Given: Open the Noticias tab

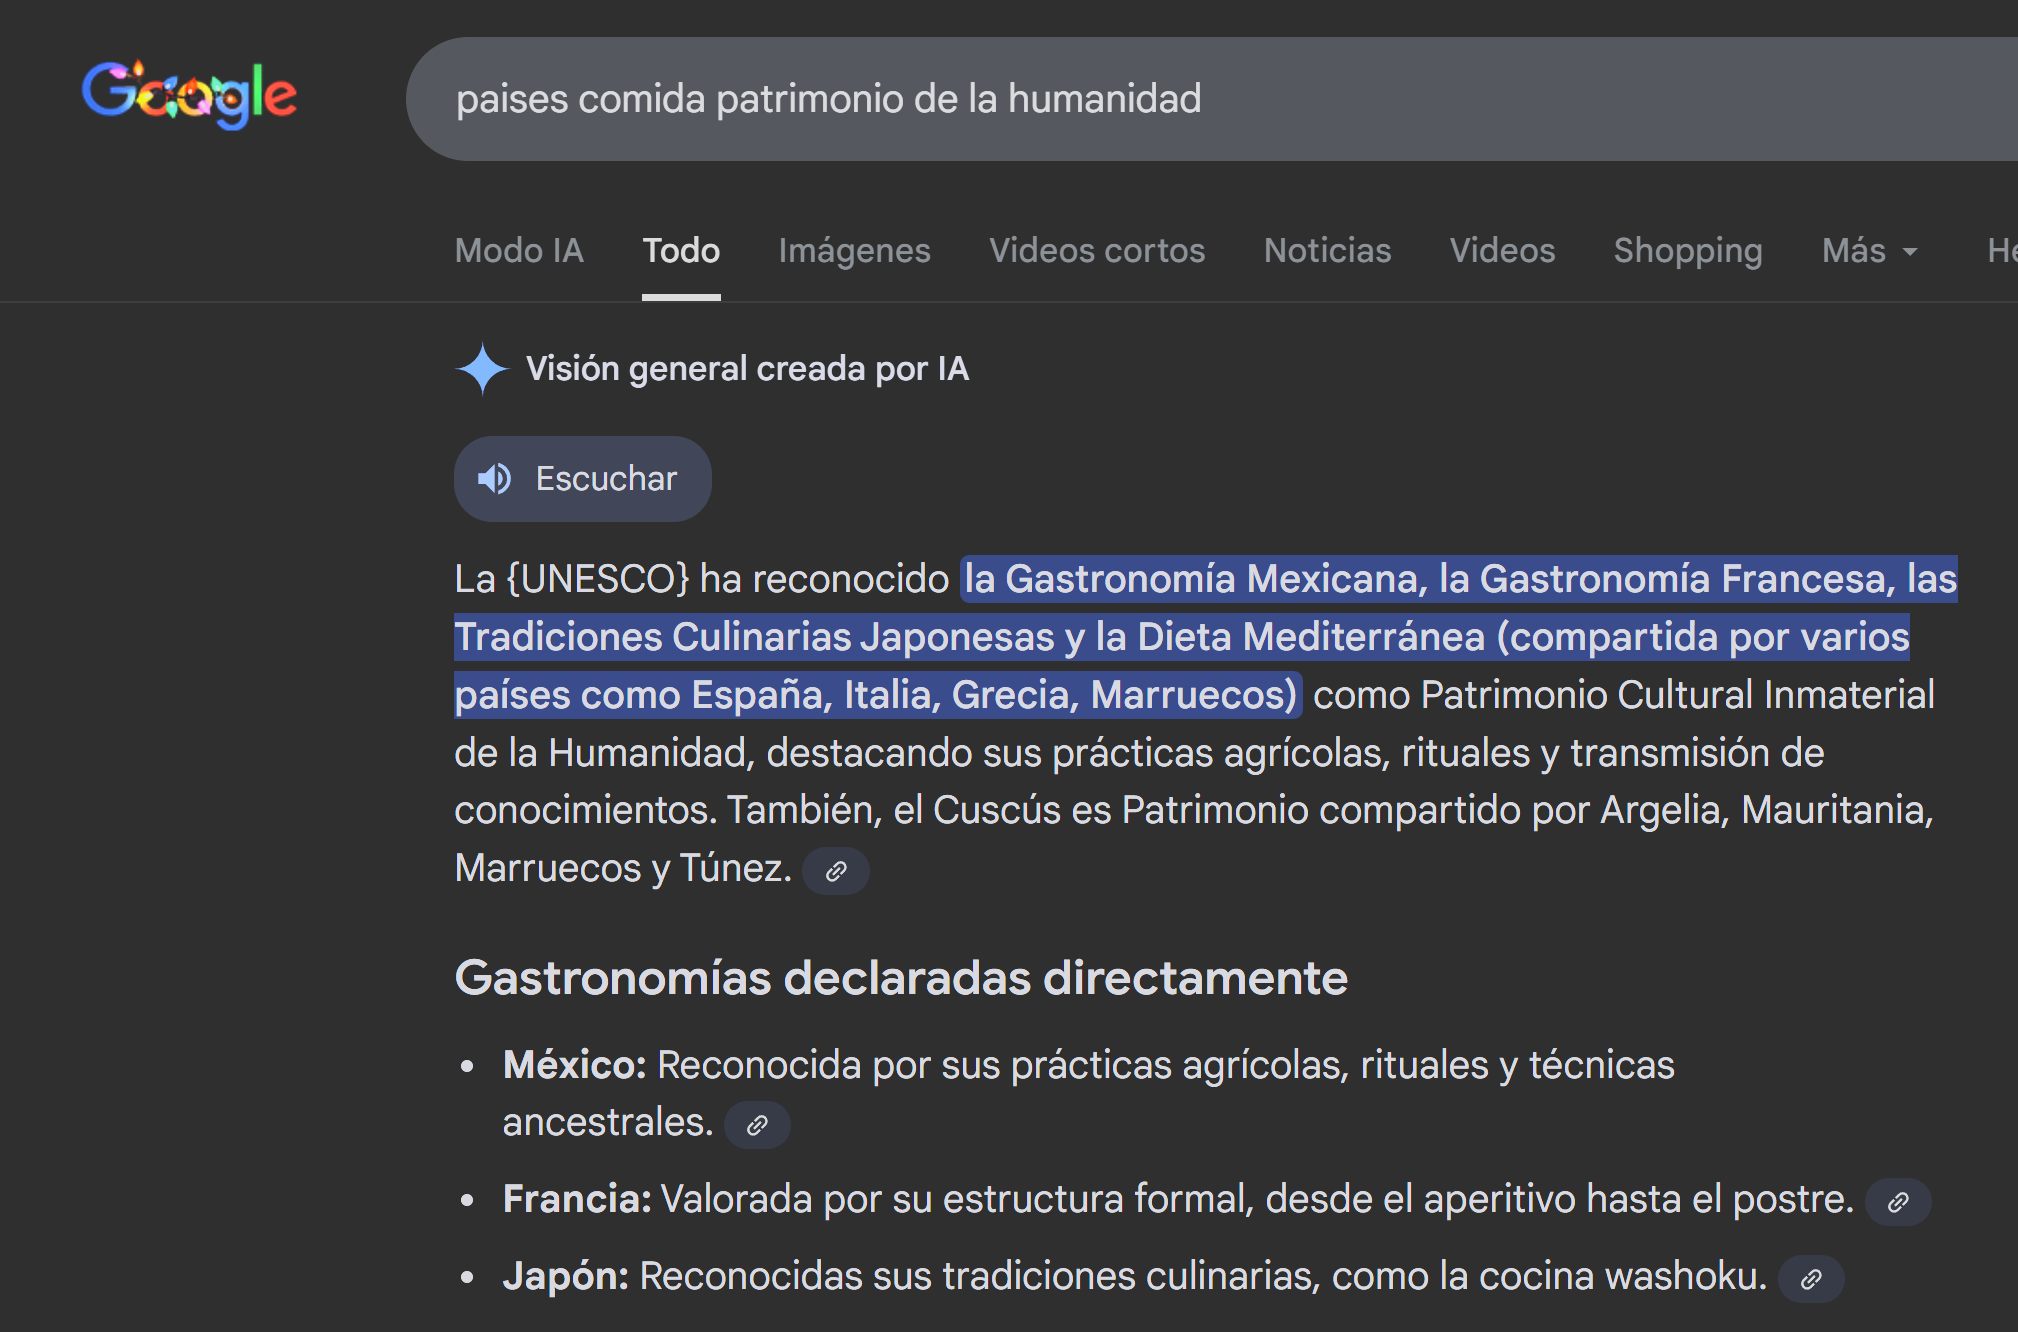Looking at the screenshot, I should click(x=1327, y=251).
